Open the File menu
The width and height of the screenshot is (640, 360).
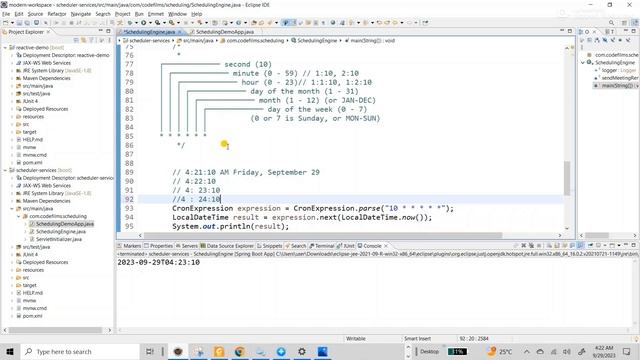pos(6,14)
